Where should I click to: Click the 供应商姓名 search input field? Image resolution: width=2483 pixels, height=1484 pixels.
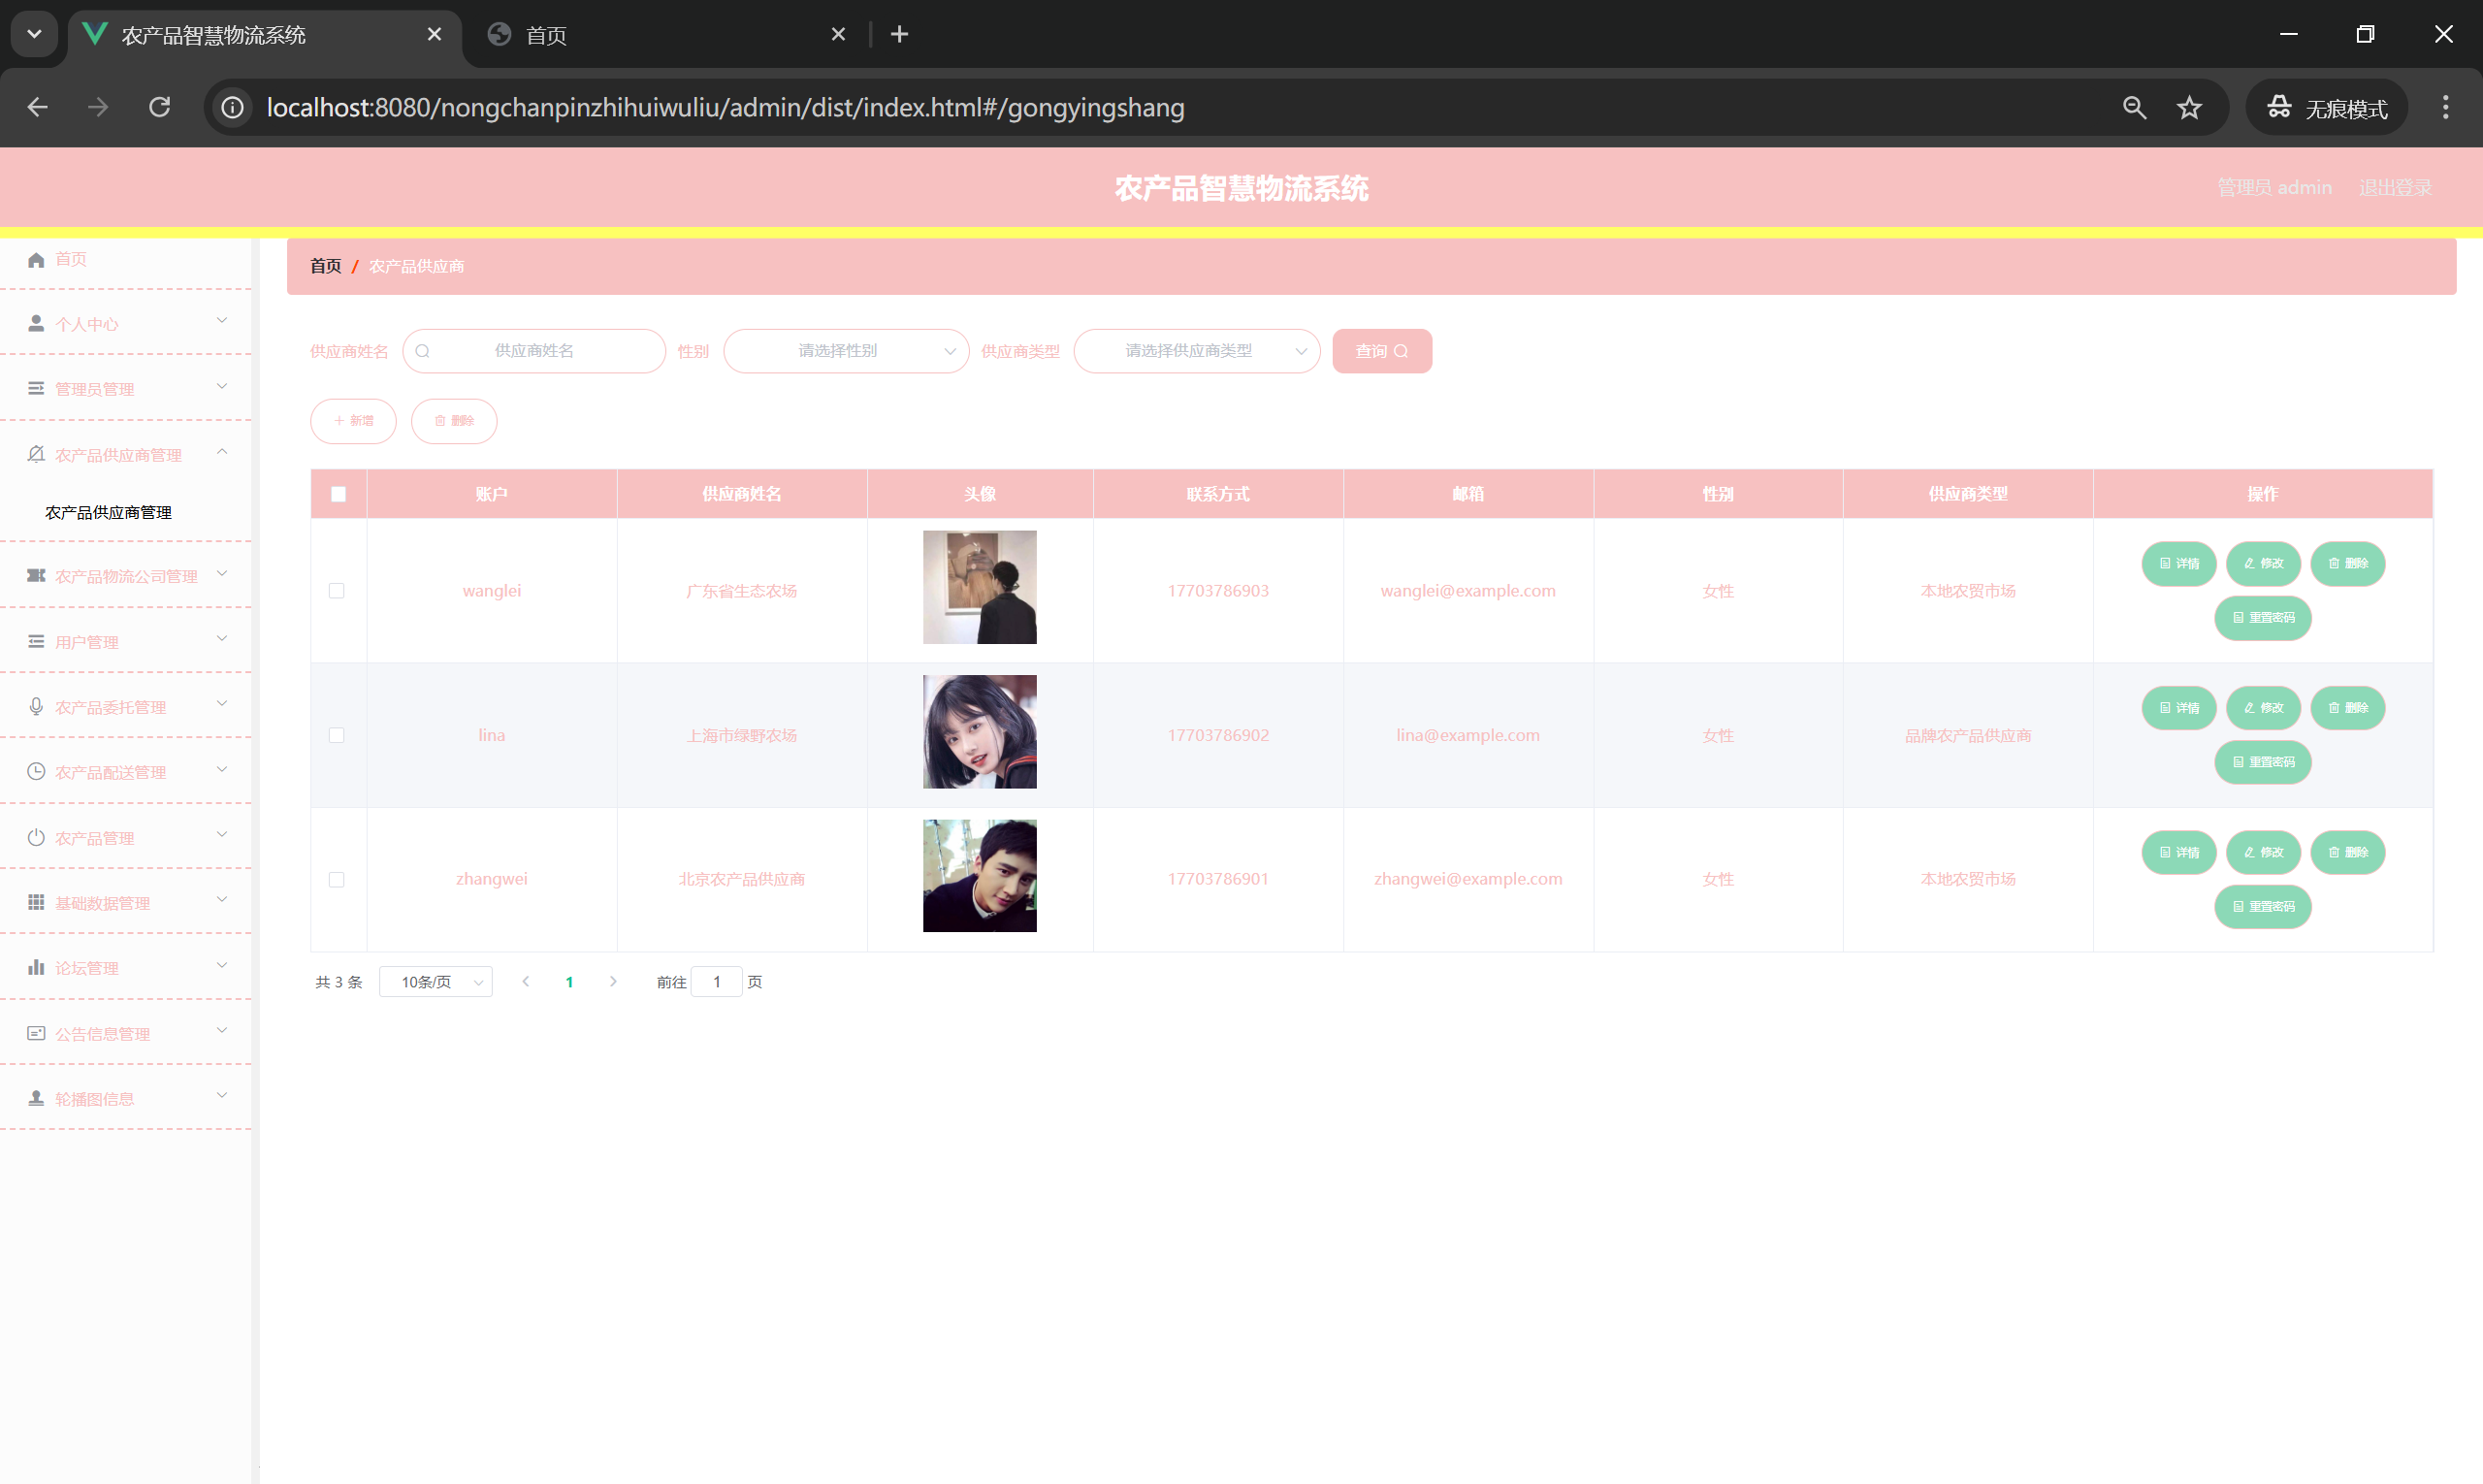(534, 351)
